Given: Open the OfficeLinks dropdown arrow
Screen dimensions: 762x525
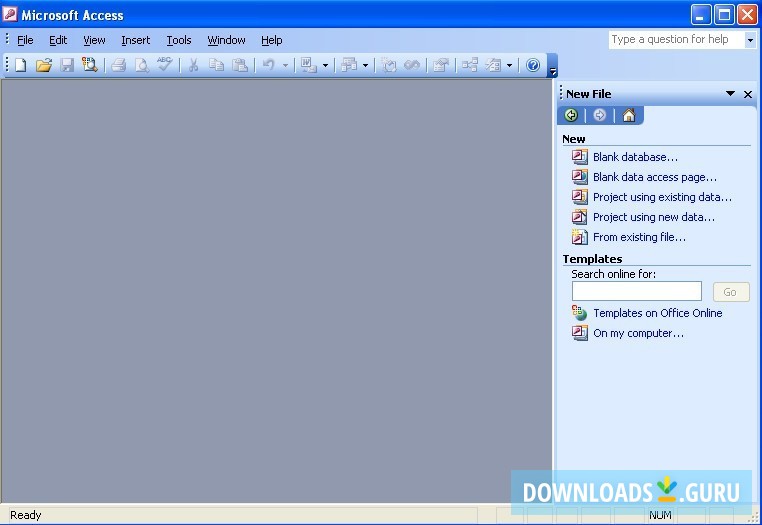Looking at the screenshot, I should point(325,65).
